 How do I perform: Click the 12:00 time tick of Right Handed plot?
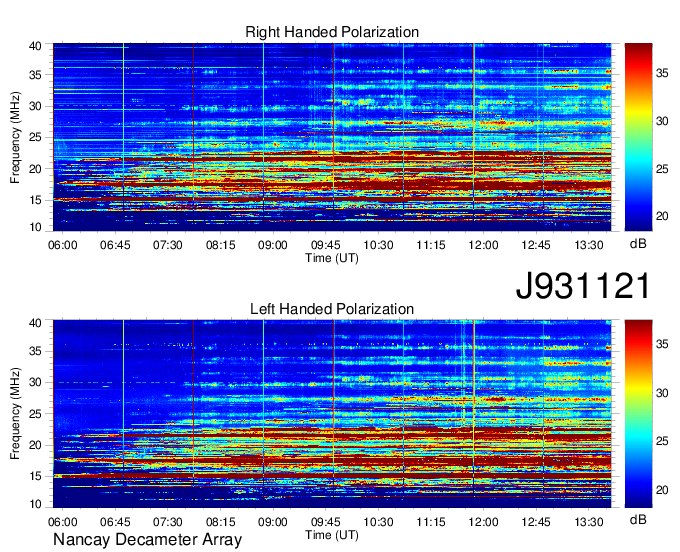483,245
